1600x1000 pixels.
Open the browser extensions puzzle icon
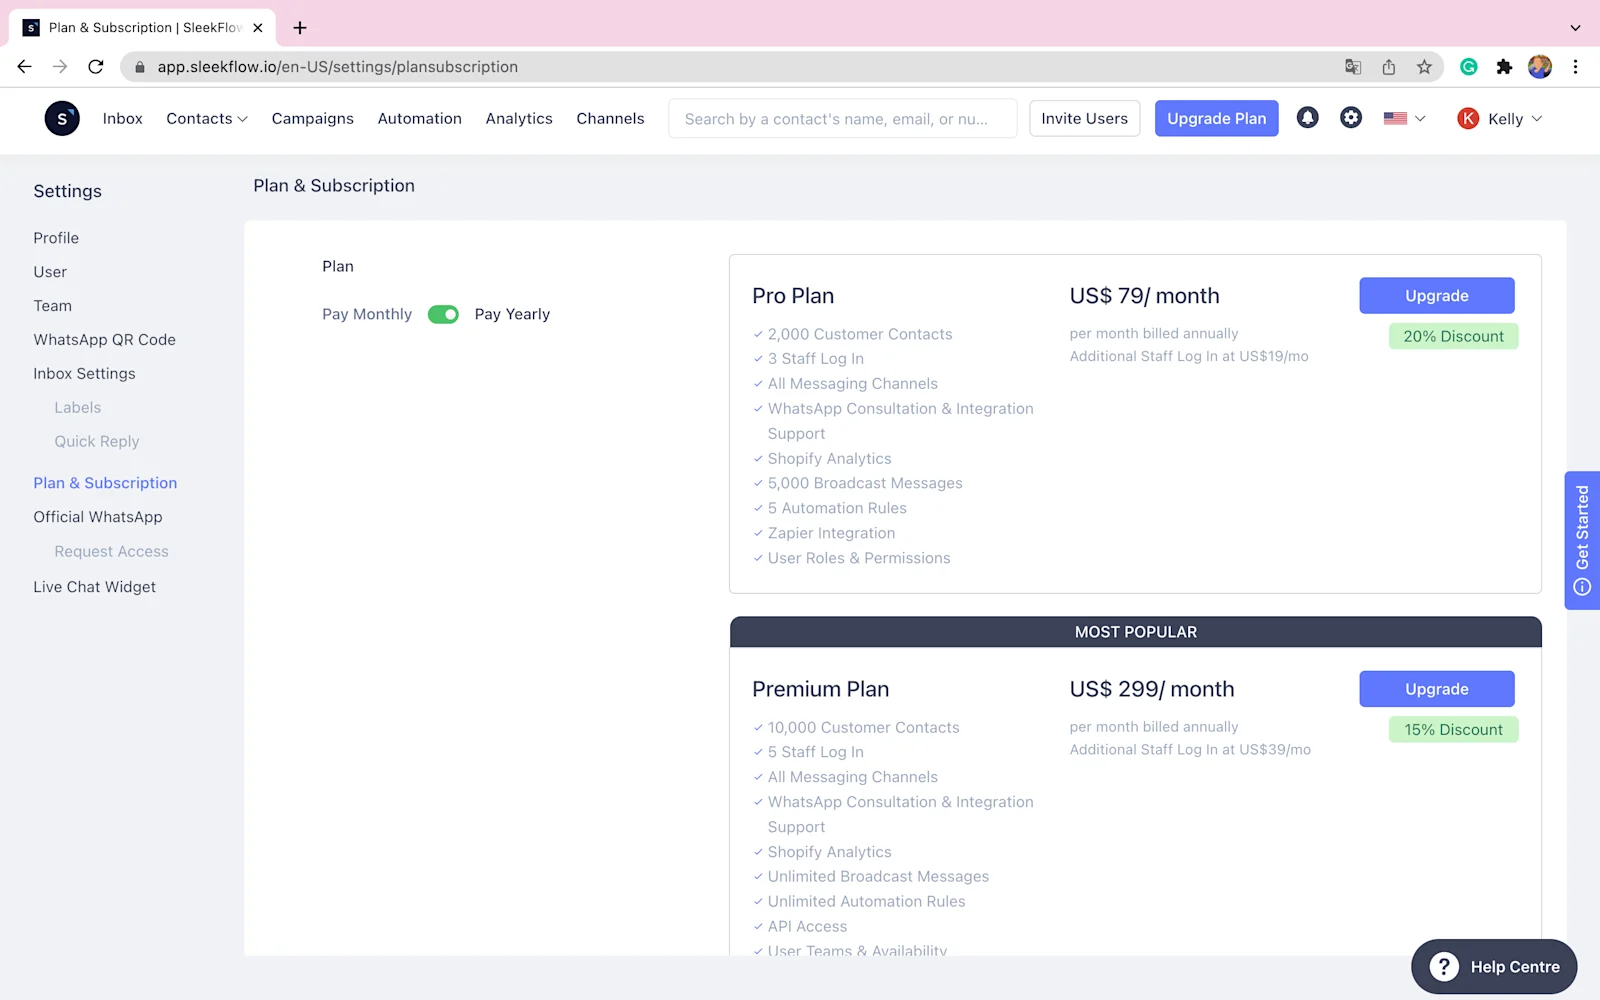click(x=1504, y=67)
